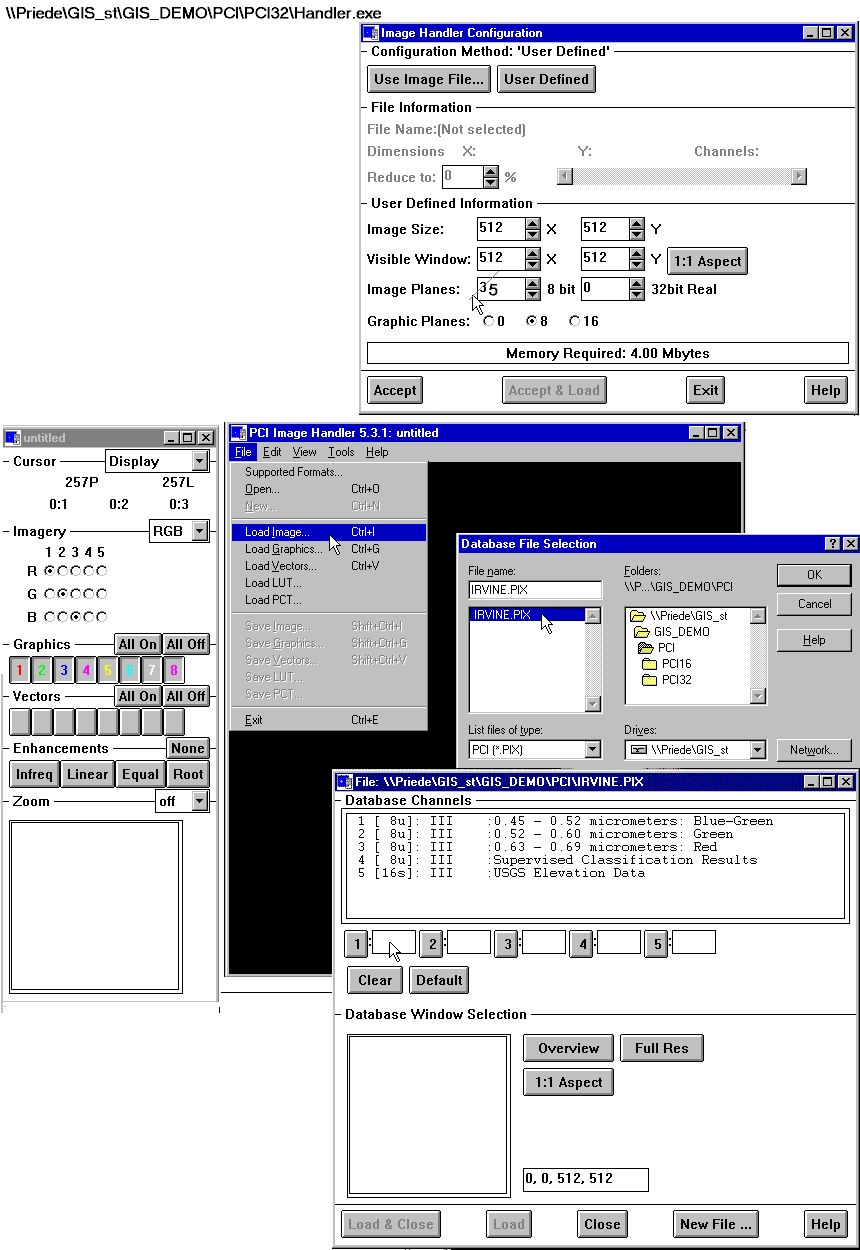The width and height of the screenshot is (860, 1250).
Task: Select 0 graphic planes radio button
Action: tap(488, 321)
